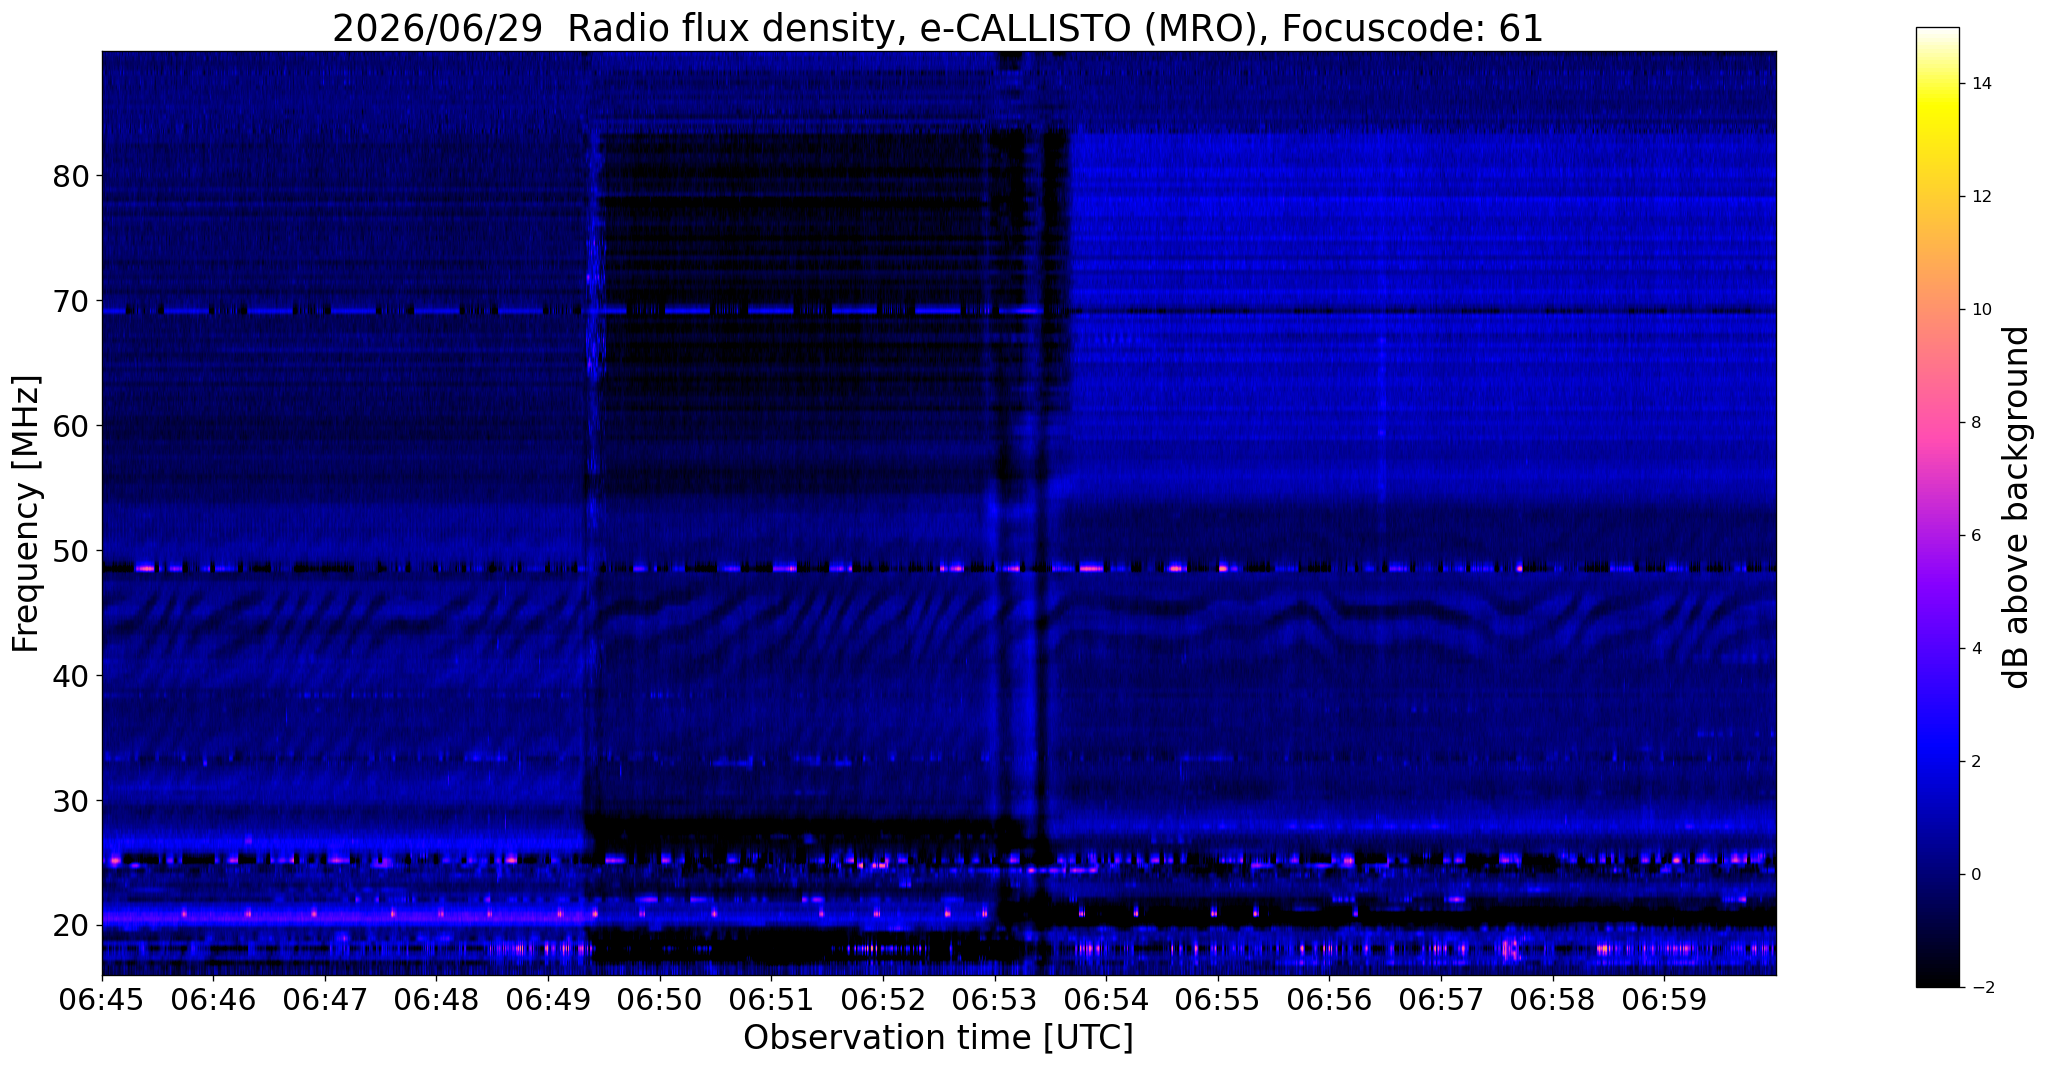This screenshot has width=2047, height=1067.
Task: Click the white top of the colorbar
Action: click(x=1937, y=36)
